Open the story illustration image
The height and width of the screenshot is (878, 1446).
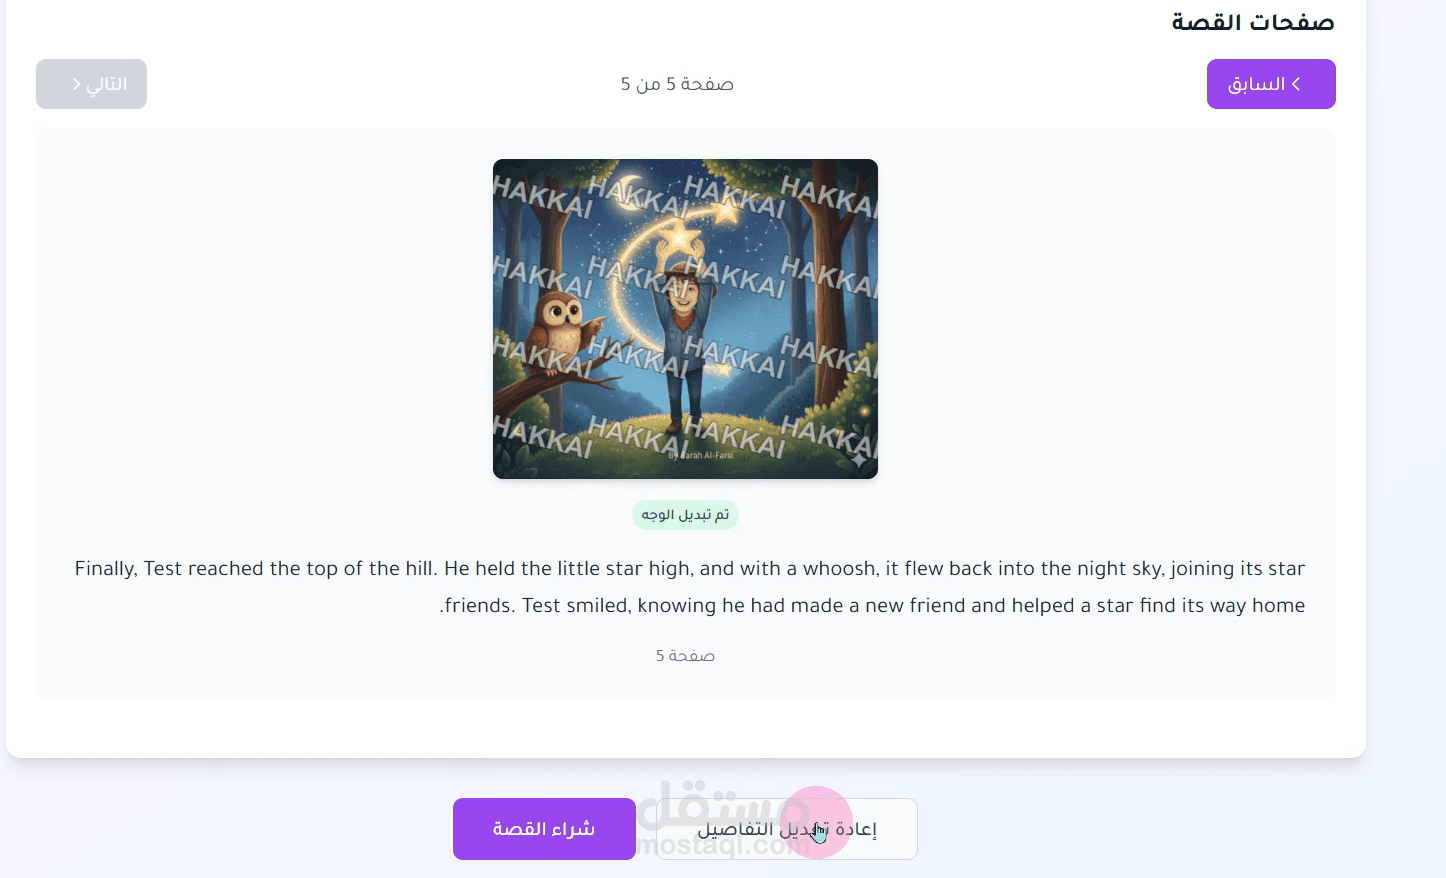(685, 319)
